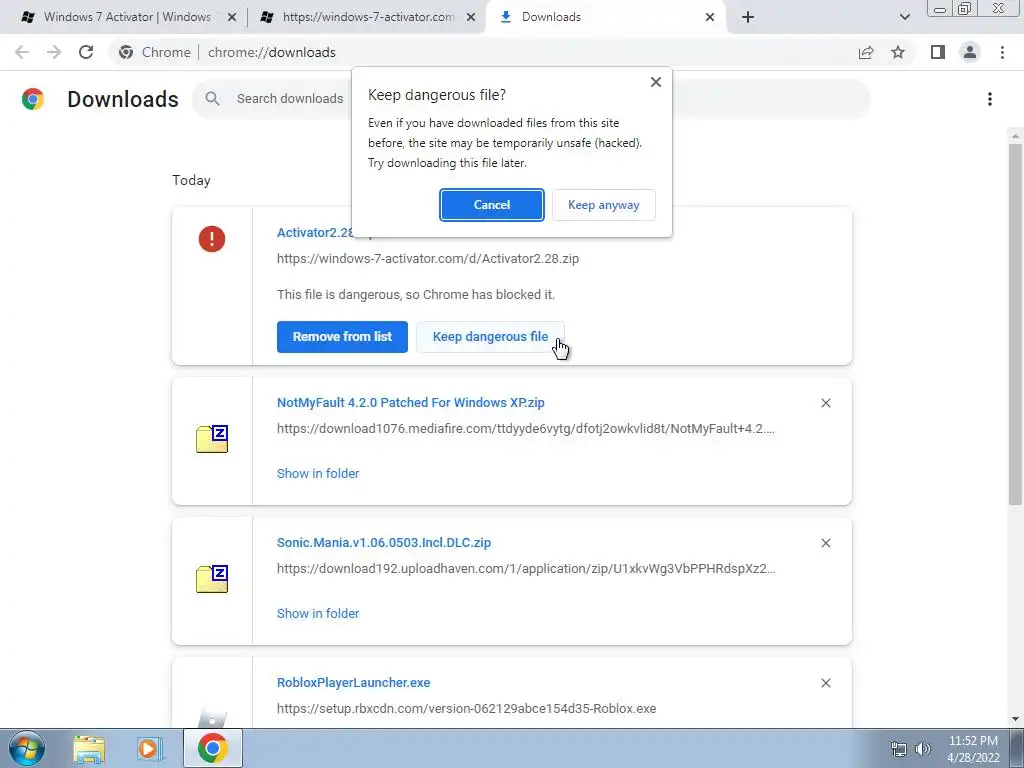1024x768 pixels.
Task: Click the browser forward arrow
Action: coord(54,52)
